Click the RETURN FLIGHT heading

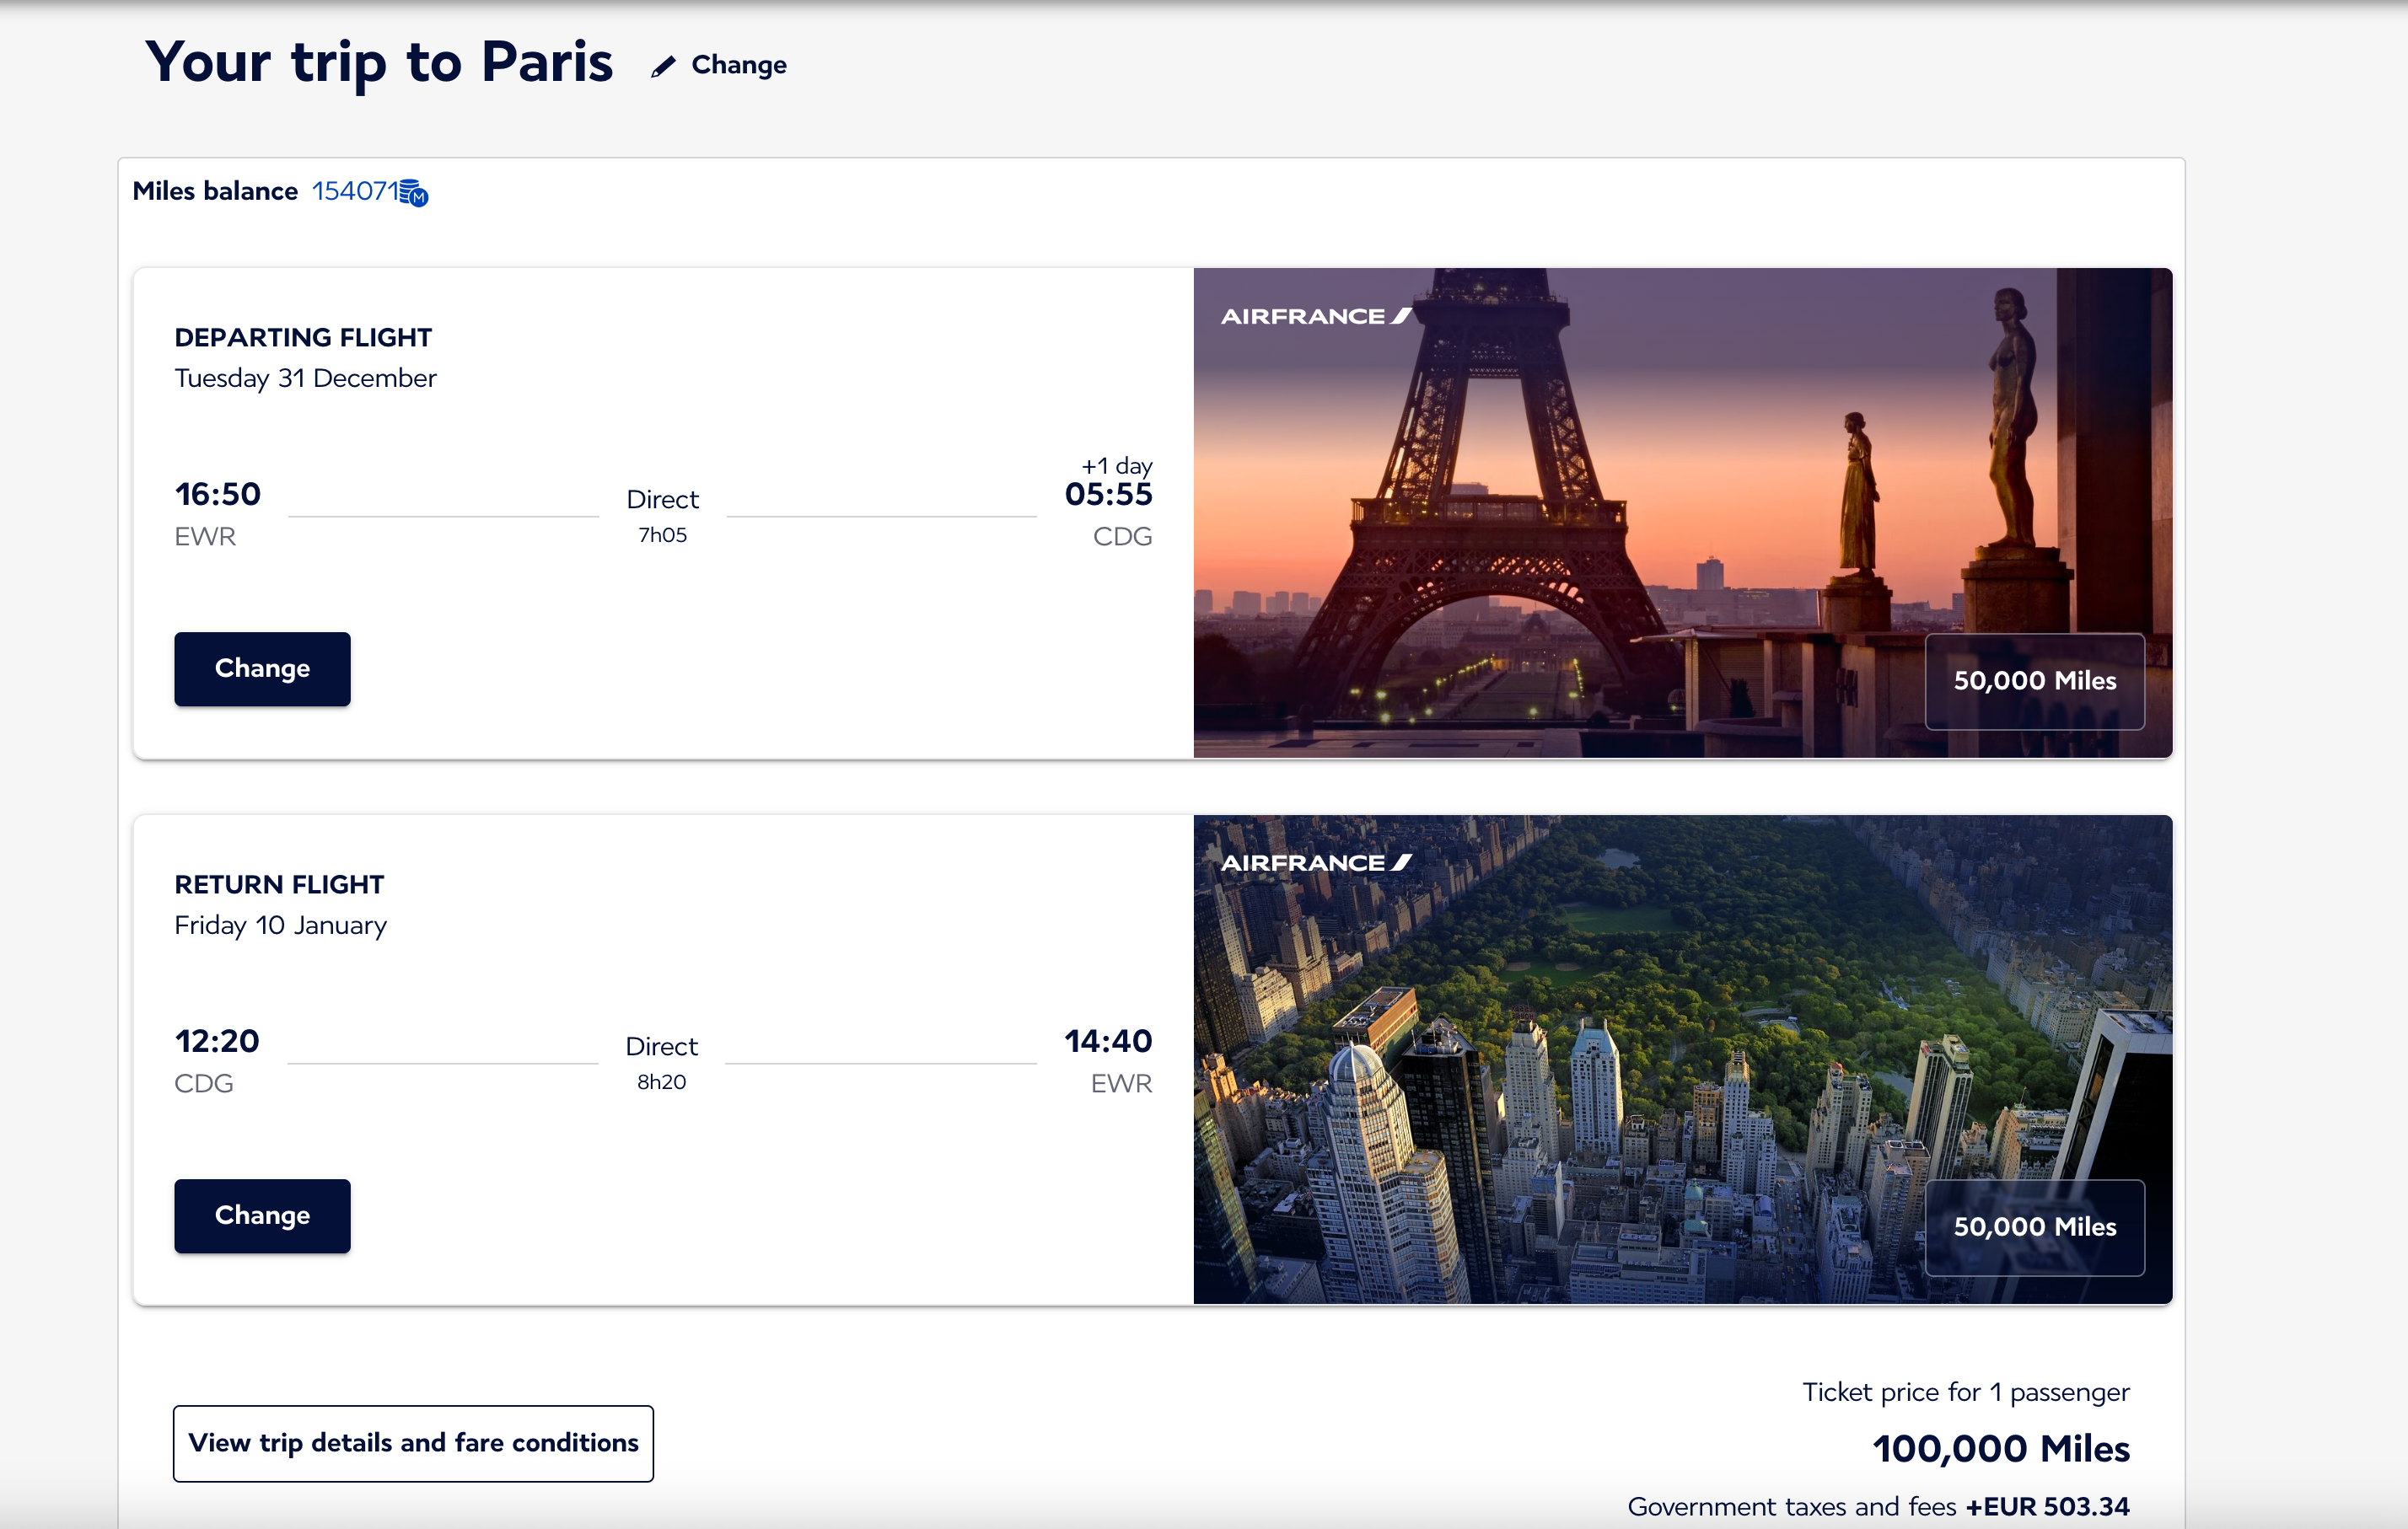(279, 884)
